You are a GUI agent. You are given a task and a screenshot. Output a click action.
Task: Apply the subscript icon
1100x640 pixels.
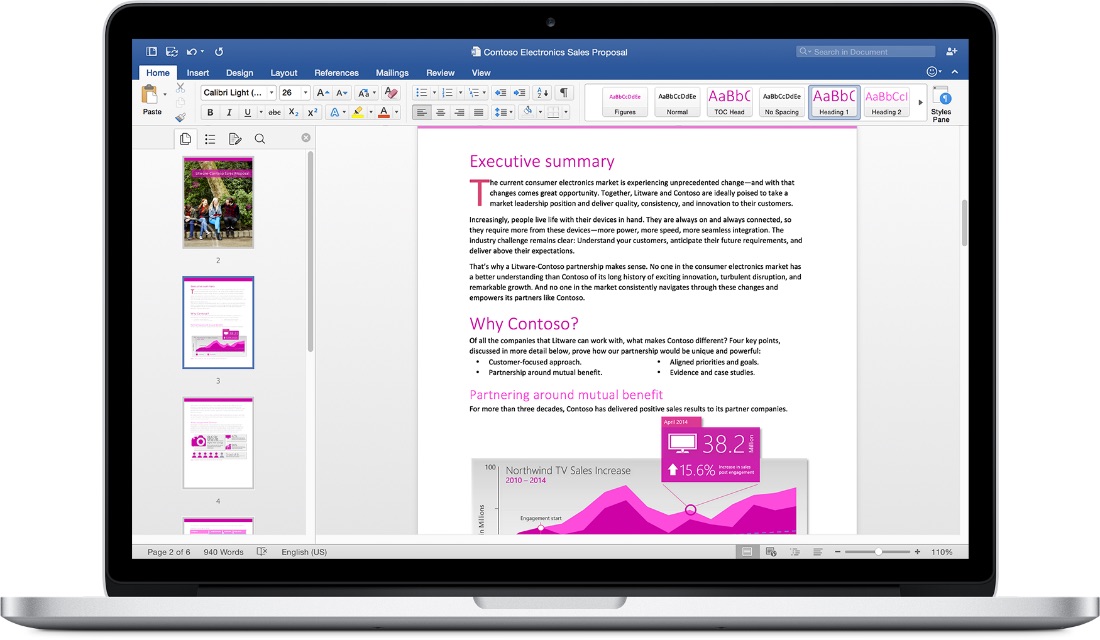[x=293, y=112]
